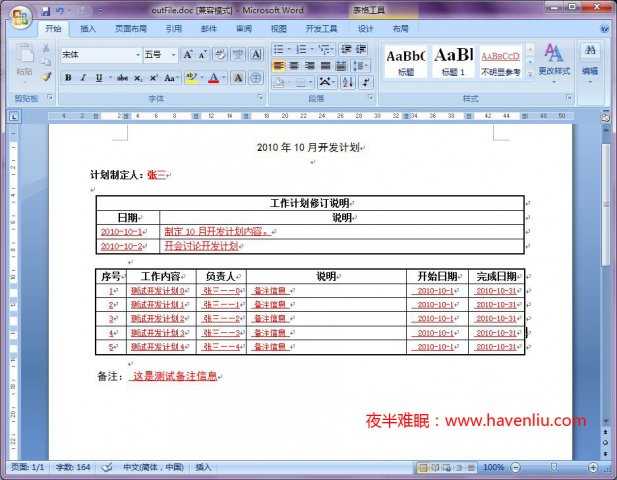
Task: Click the Show paragraph marks icon
Action: click(366, 82)
